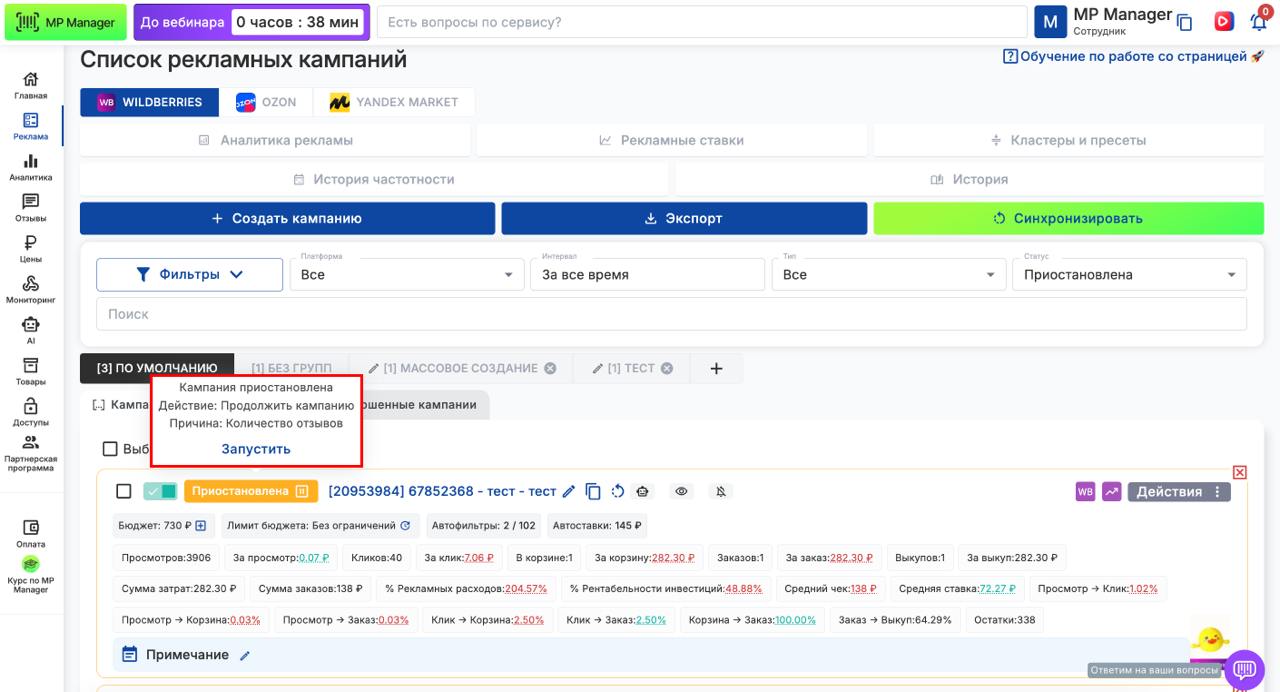Switch to the OZON marketplace tab
This screenshot has height=692, width=1280.
[x=267, y=102]
